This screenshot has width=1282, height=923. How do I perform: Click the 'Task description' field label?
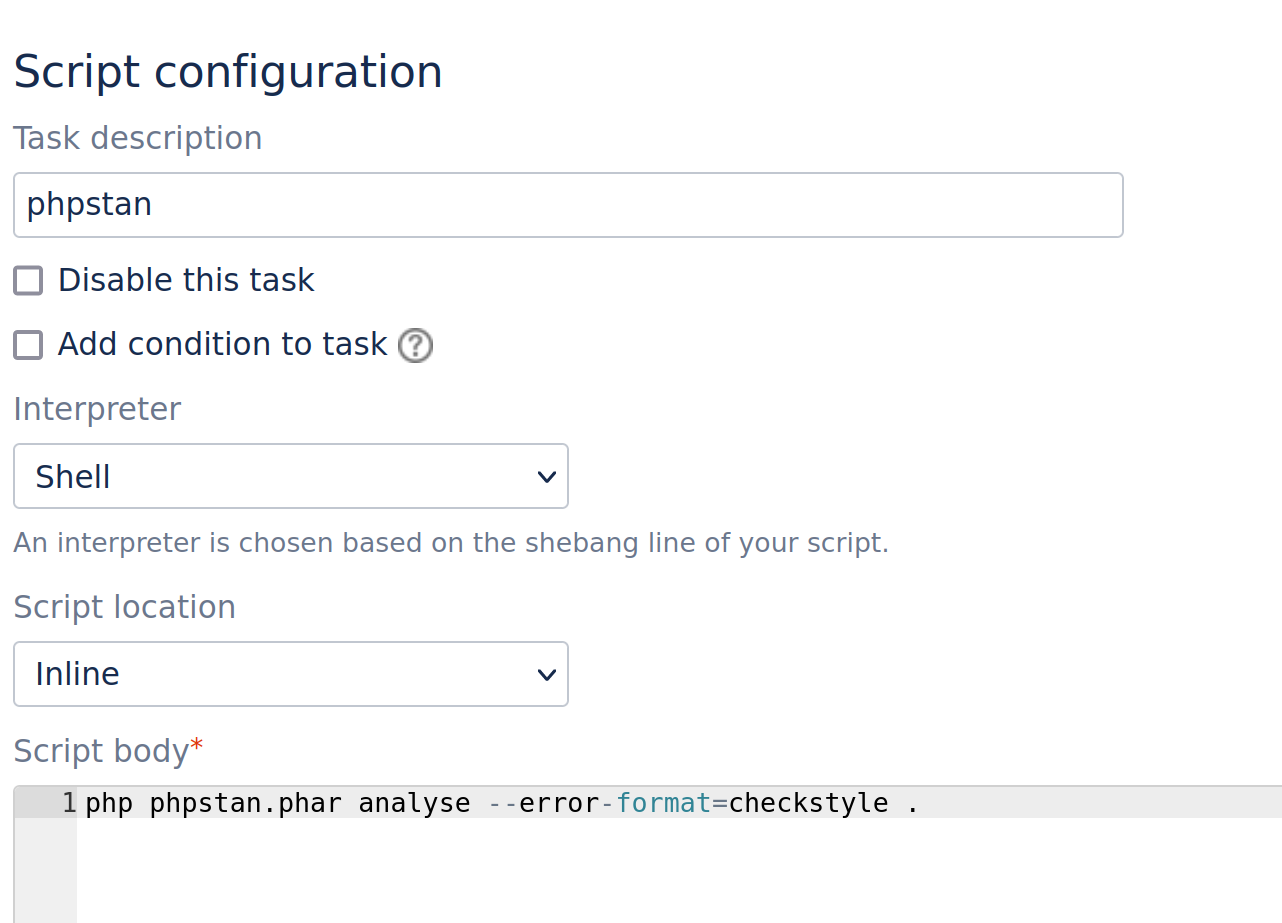(x=137, y=139)
